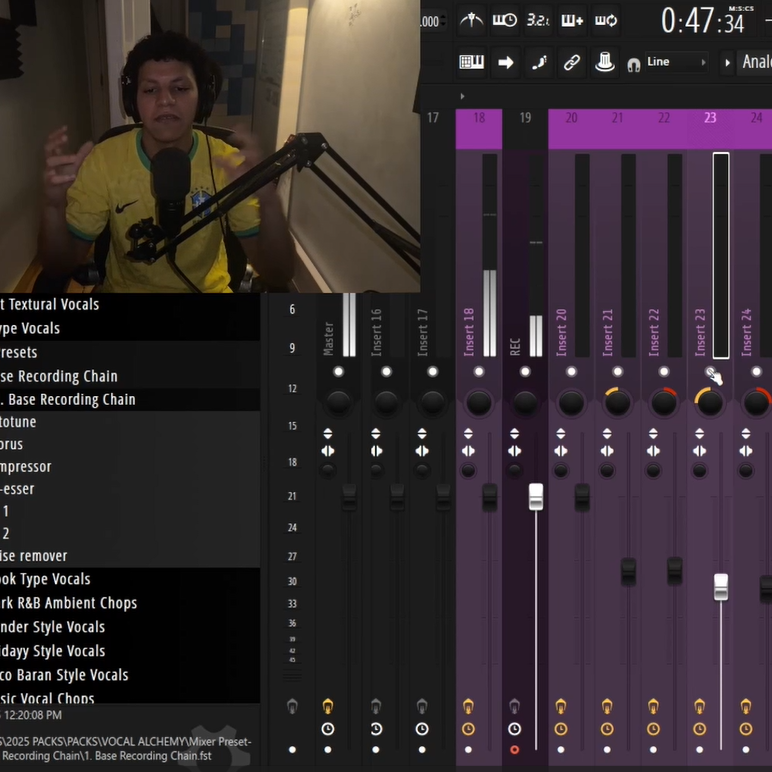Click the link chain icon in toolbar
The height and width of the screenshot is (772, 772).
[x=572, y=62]
